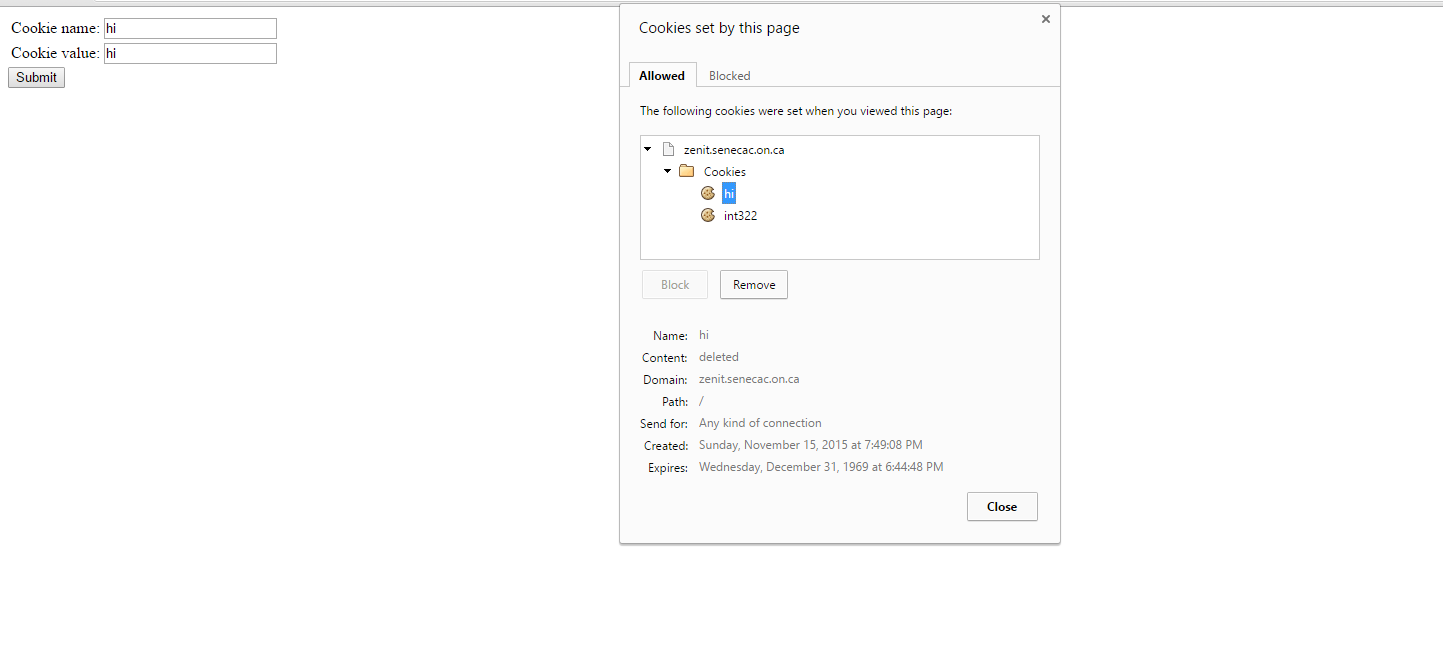Click the Cookies folder icon
Viewport: 1443px width, 651px height.
click(x=687, y=171)
